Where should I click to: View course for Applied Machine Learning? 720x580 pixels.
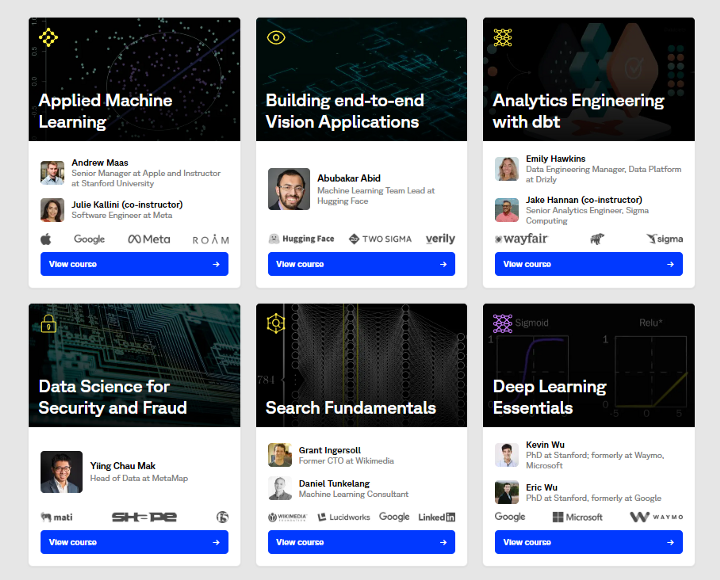click(x=134, y=264)
